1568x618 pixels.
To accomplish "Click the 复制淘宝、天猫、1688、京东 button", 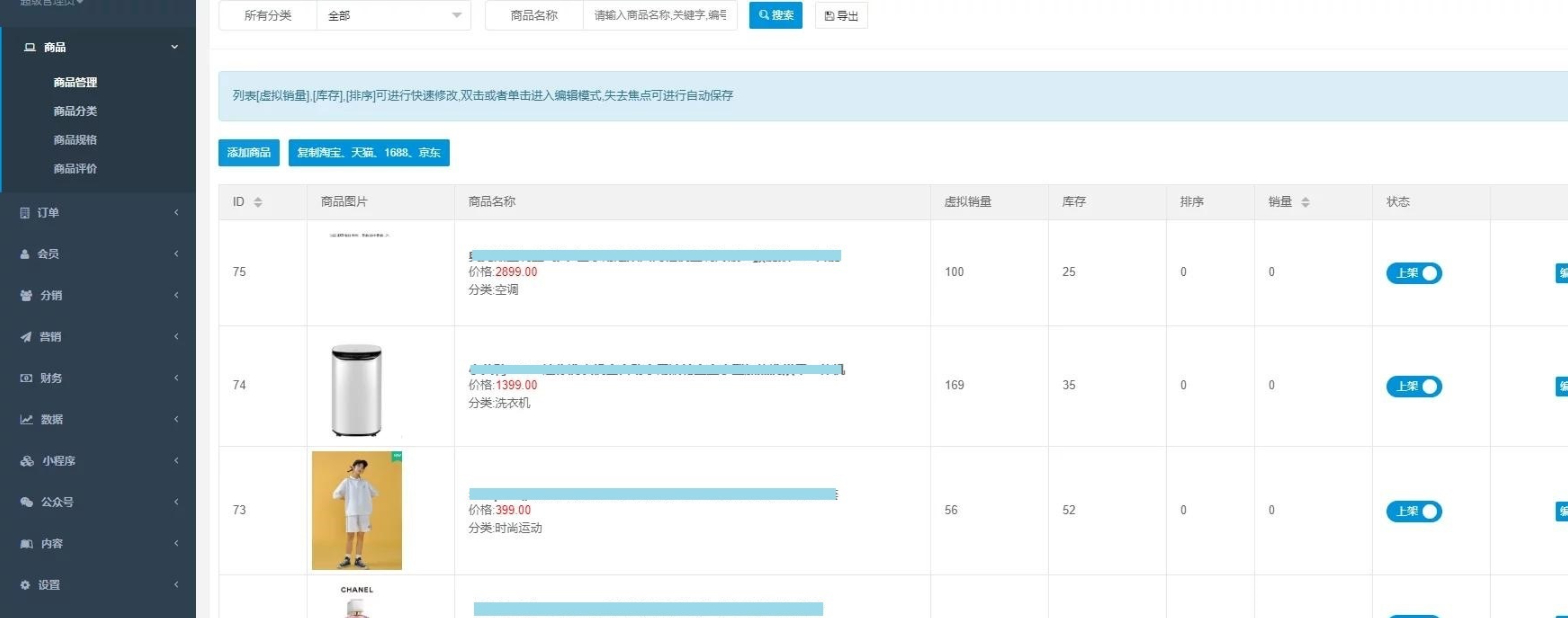I will (x=369, y=153).
